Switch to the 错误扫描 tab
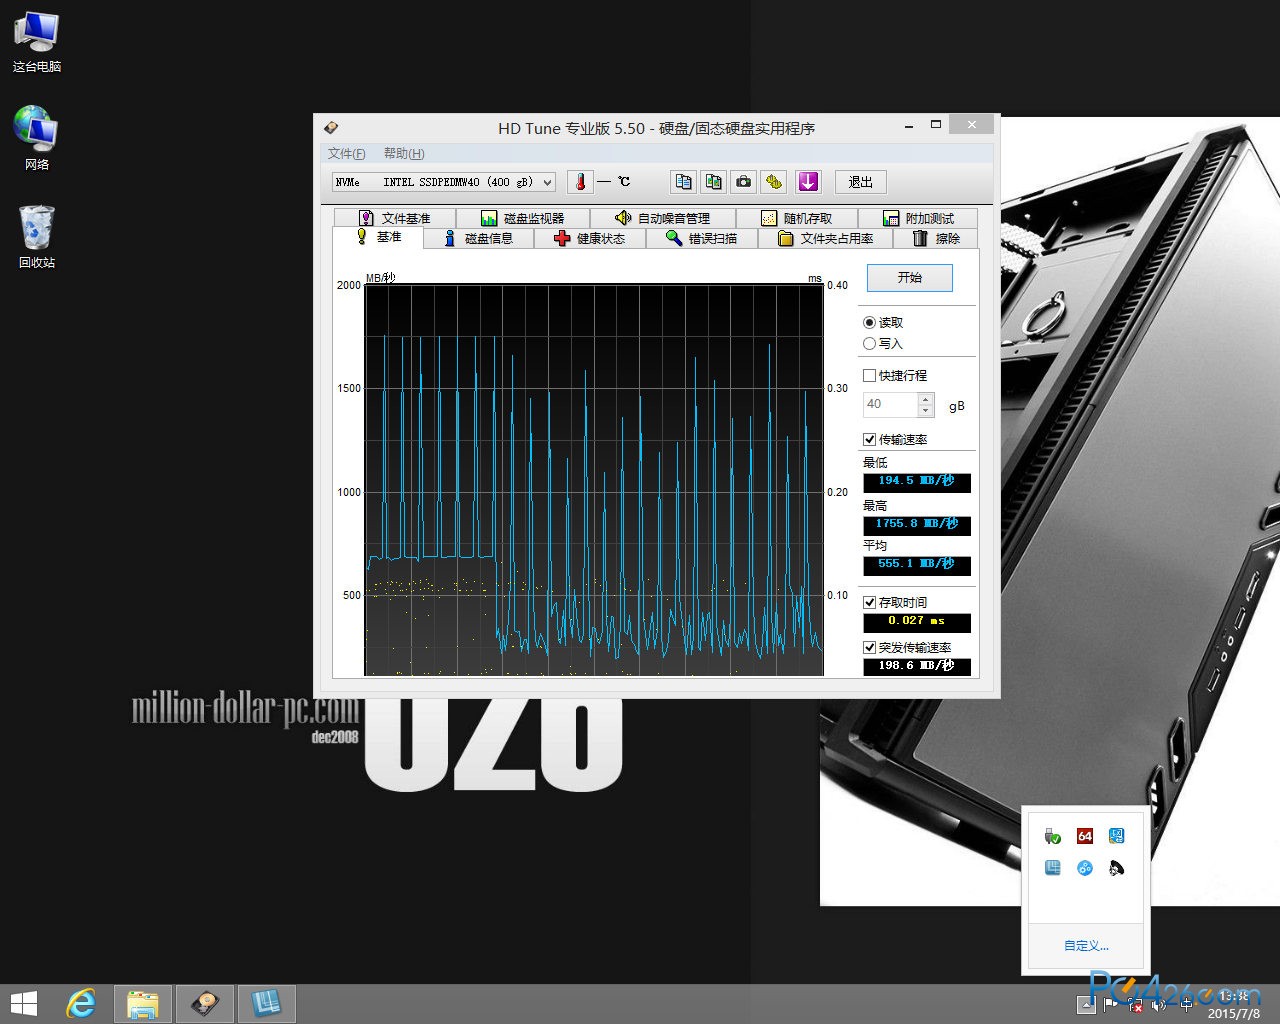 click(702, 238)
